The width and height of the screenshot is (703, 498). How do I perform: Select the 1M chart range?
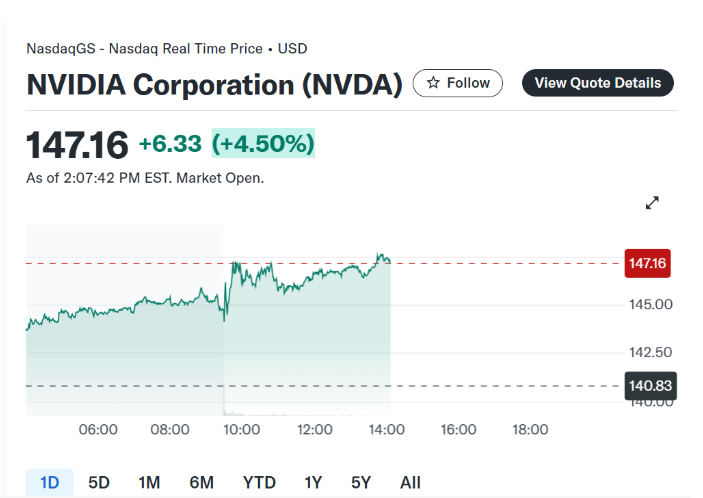click(149, 483)
